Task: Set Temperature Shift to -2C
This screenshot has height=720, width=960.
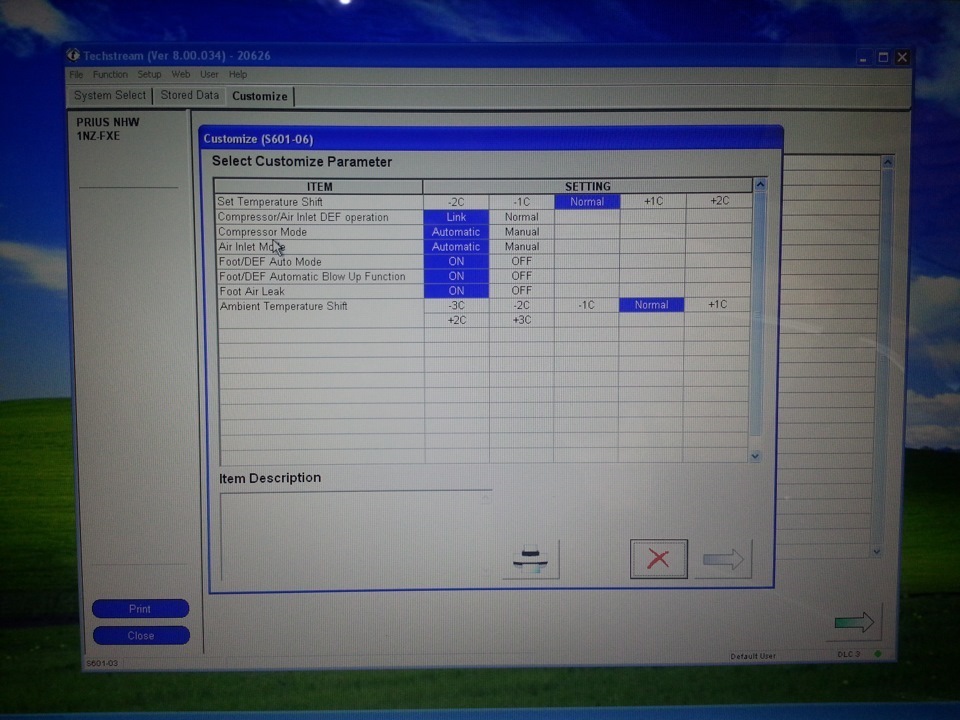Action: [456, 201]
